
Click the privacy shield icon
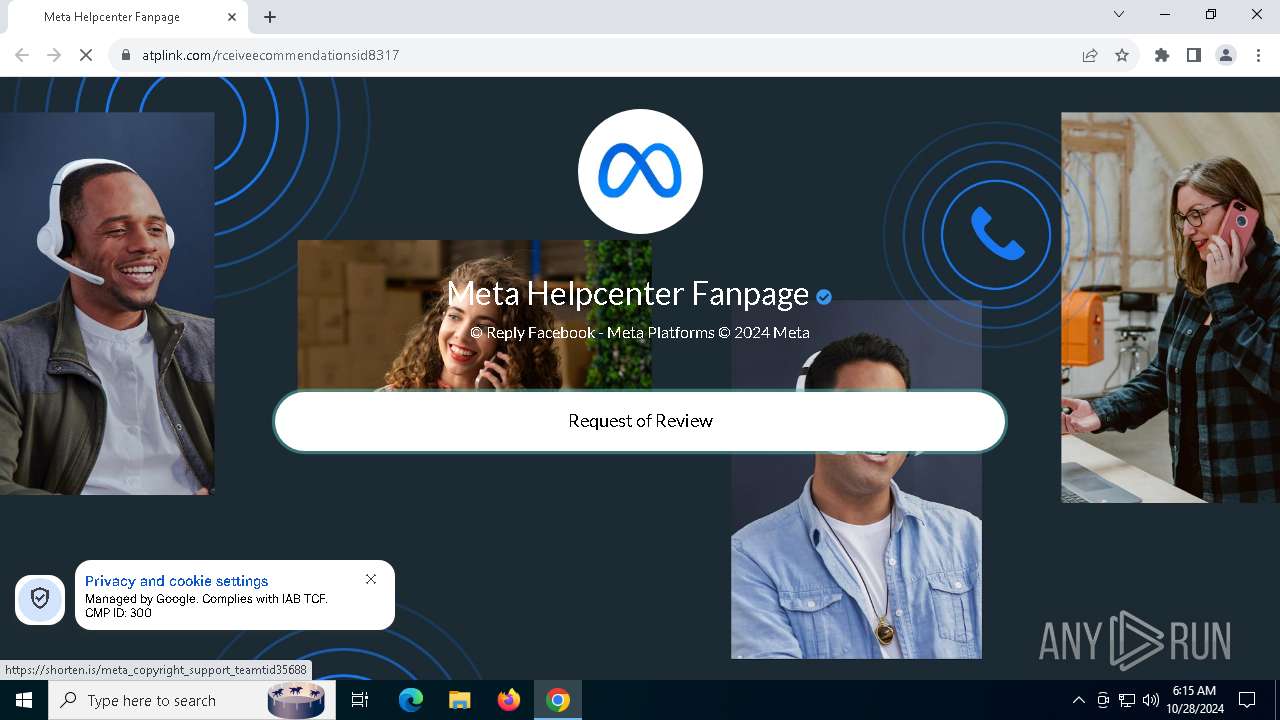pos(40,599)
